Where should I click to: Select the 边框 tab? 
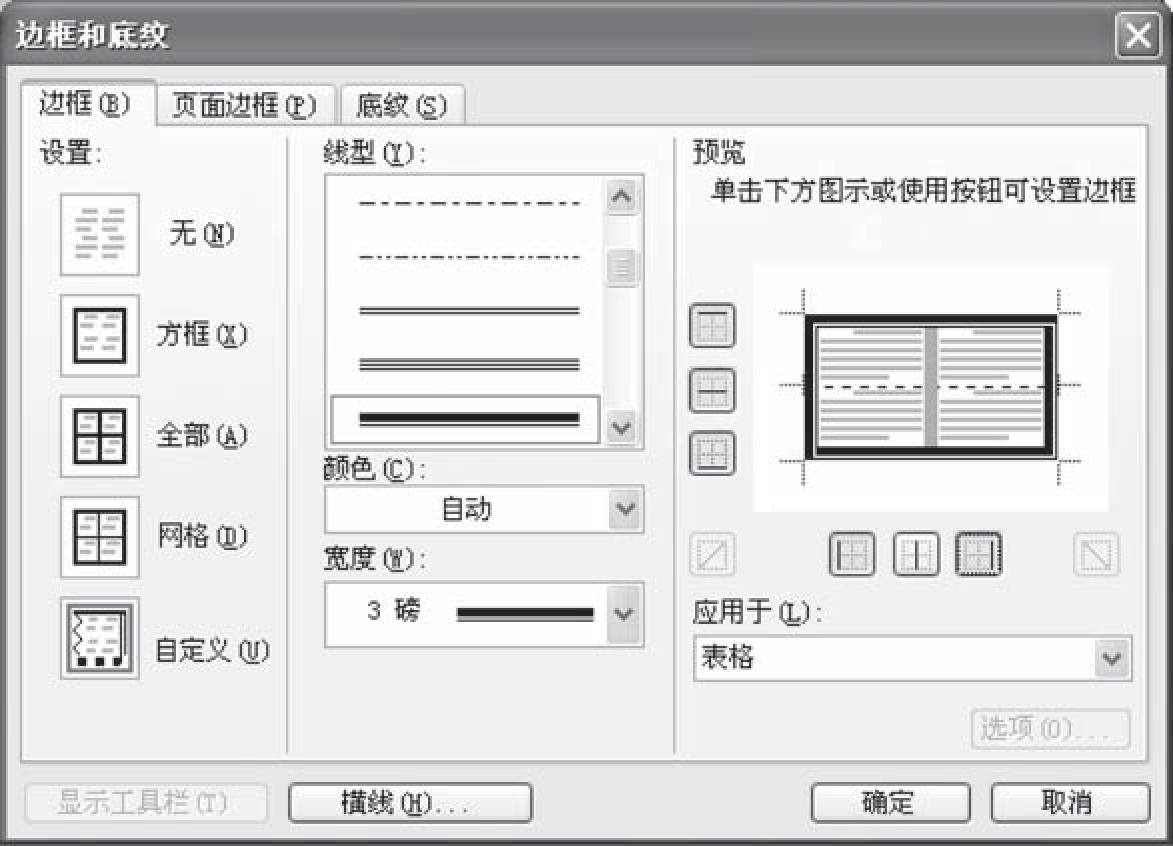click(x=87, y=103)
